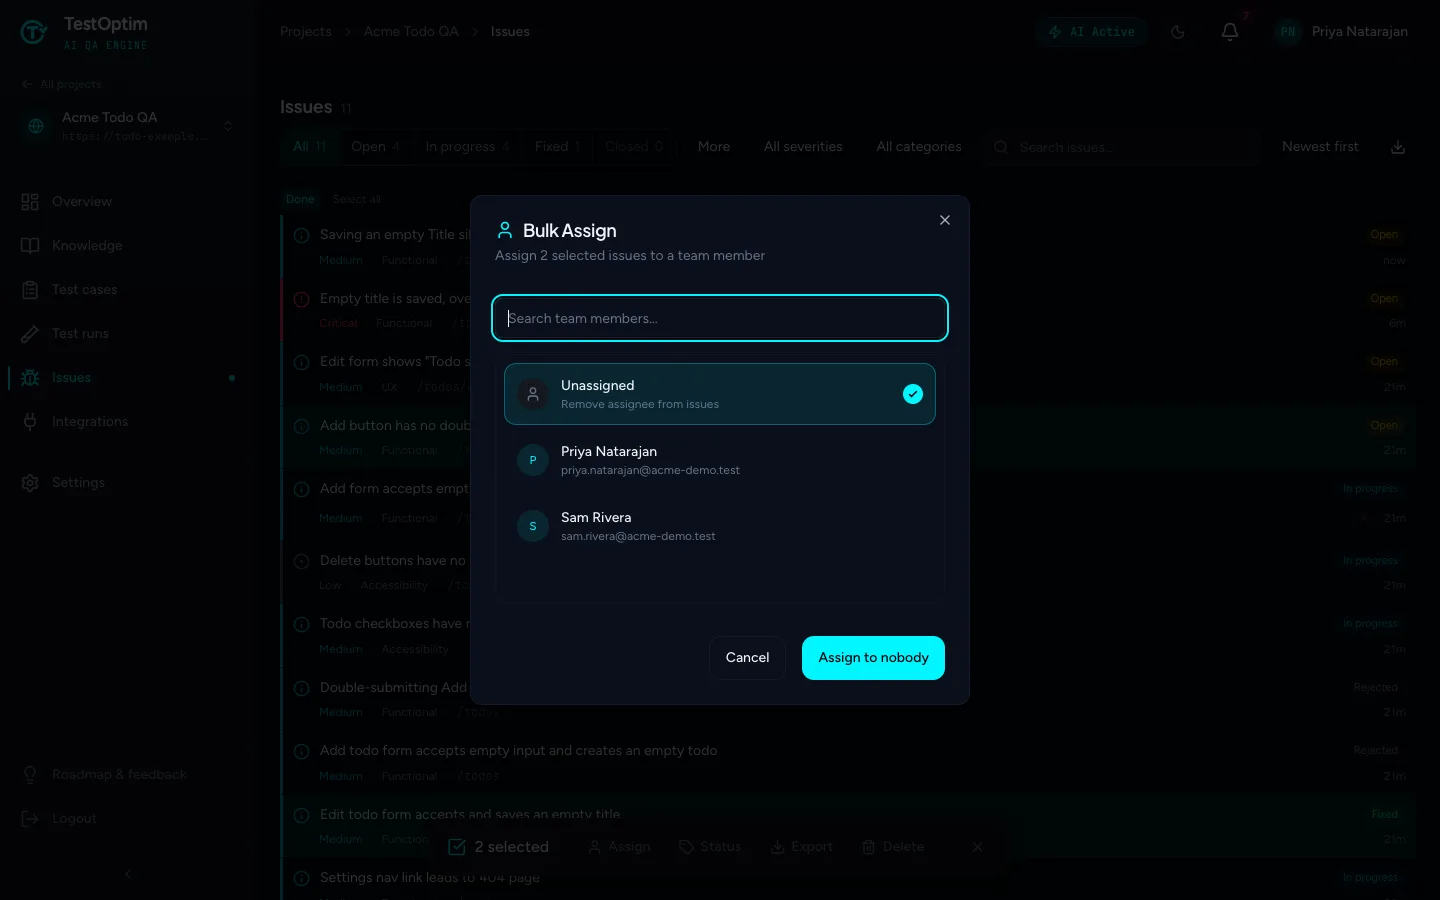
Task: Toggle dark mode moon icon
Action: 1178,32
